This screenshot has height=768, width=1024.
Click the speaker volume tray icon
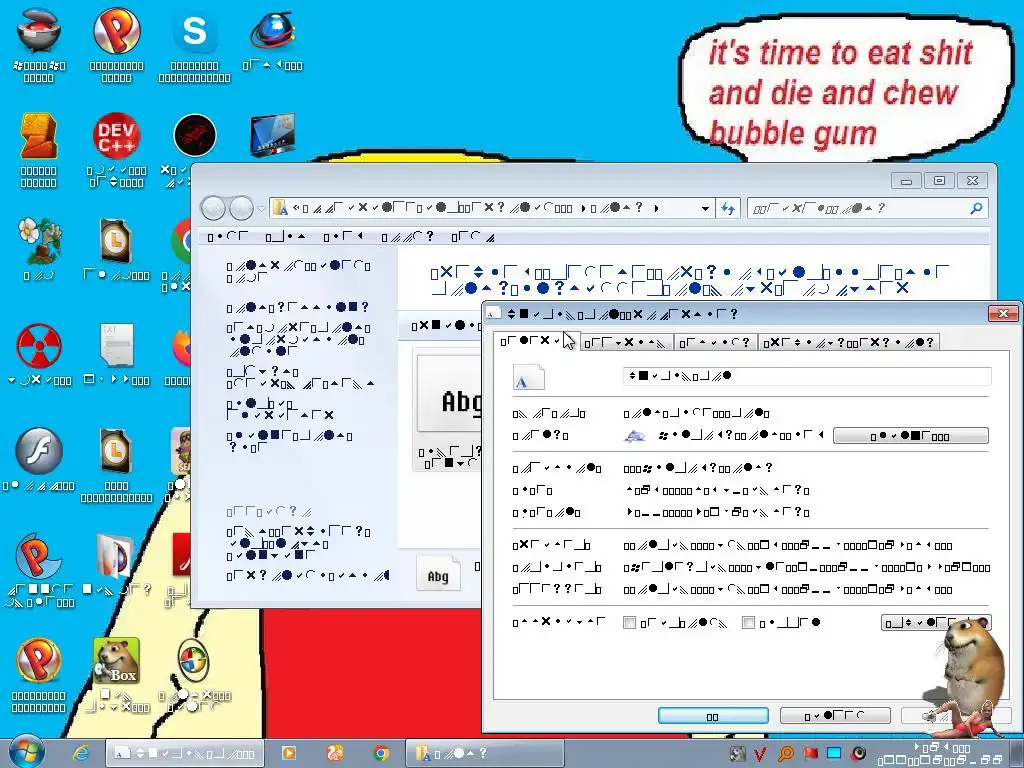pos(859,754)
